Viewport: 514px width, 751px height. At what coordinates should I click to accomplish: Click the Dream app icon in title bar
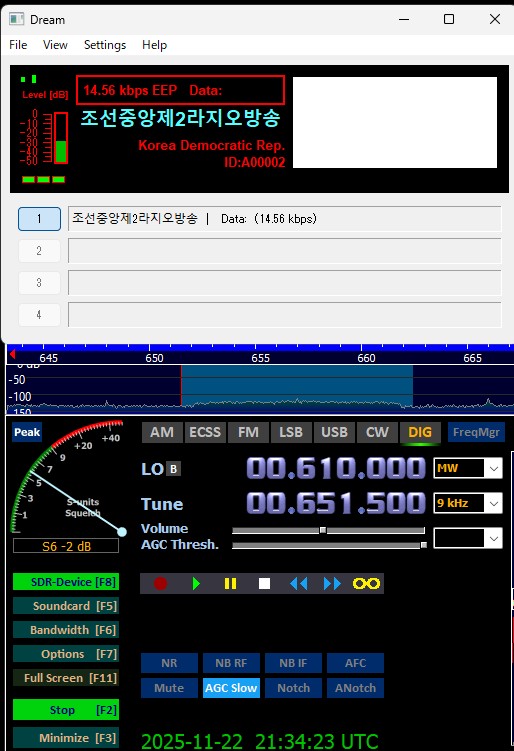click(x=16, y=19)
